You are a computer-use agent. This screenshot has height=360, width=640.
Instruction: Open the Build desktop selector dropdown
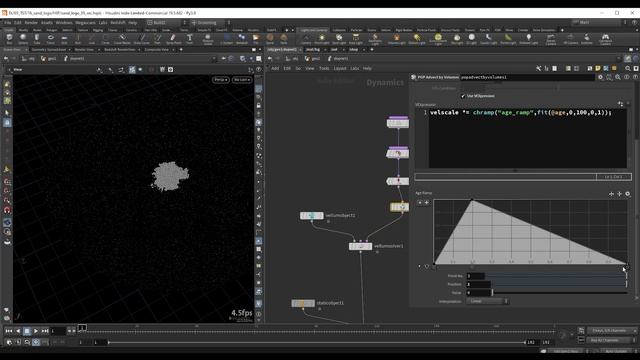coord(167,22)
